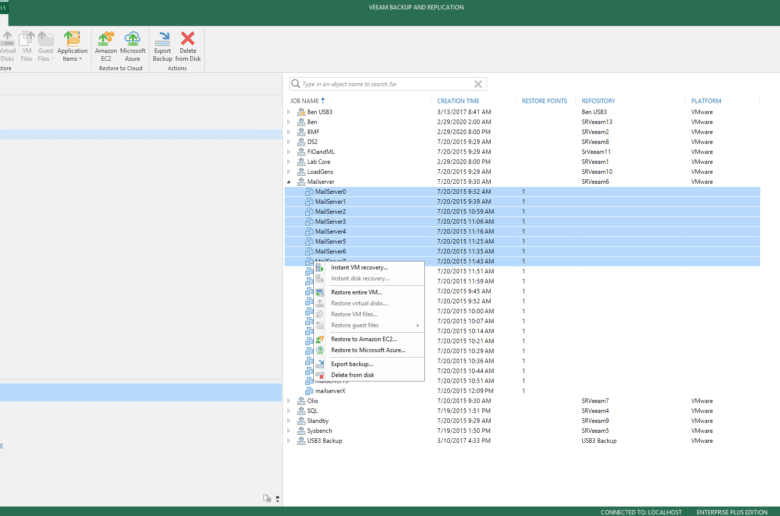
Task: Click the object name search field
Action: coord(387,84)
